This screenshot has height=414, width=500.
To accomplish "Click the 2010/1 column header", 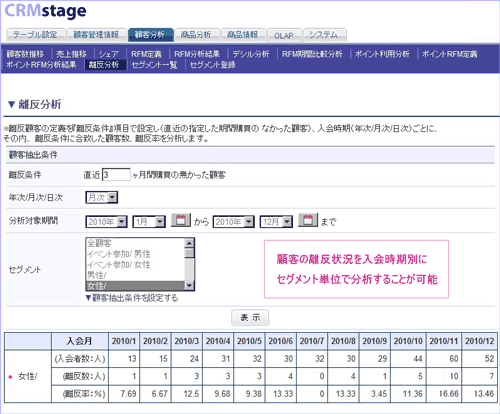I will point(124,341).
